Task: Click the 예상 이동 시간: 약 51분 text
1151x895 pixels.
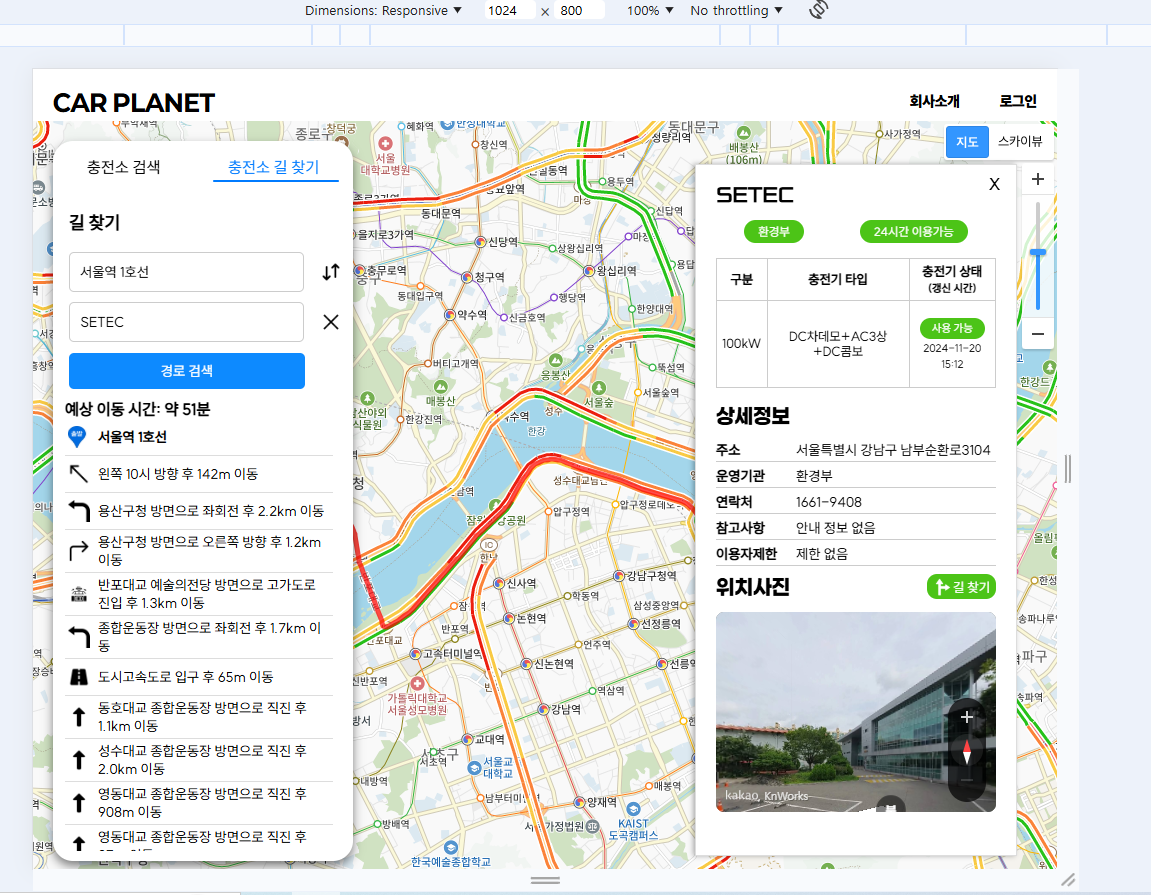Action: [138, 409]
